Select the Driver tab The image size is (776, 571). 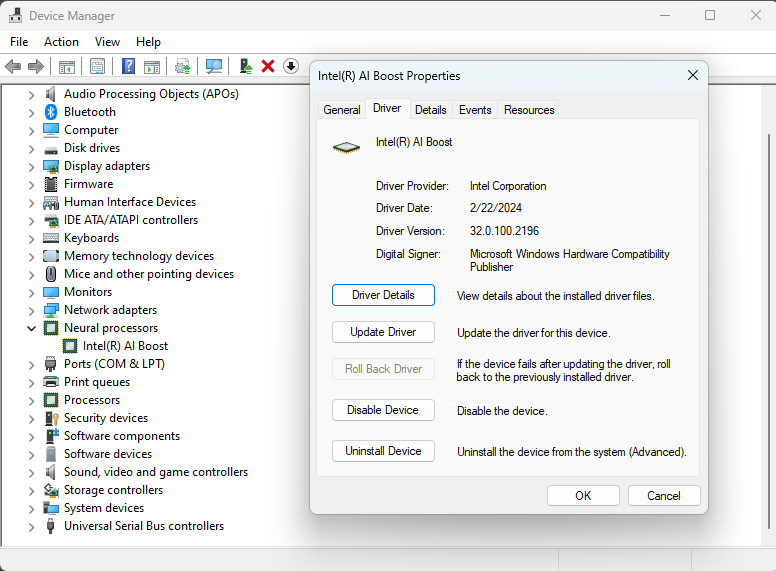click(387, 108)
